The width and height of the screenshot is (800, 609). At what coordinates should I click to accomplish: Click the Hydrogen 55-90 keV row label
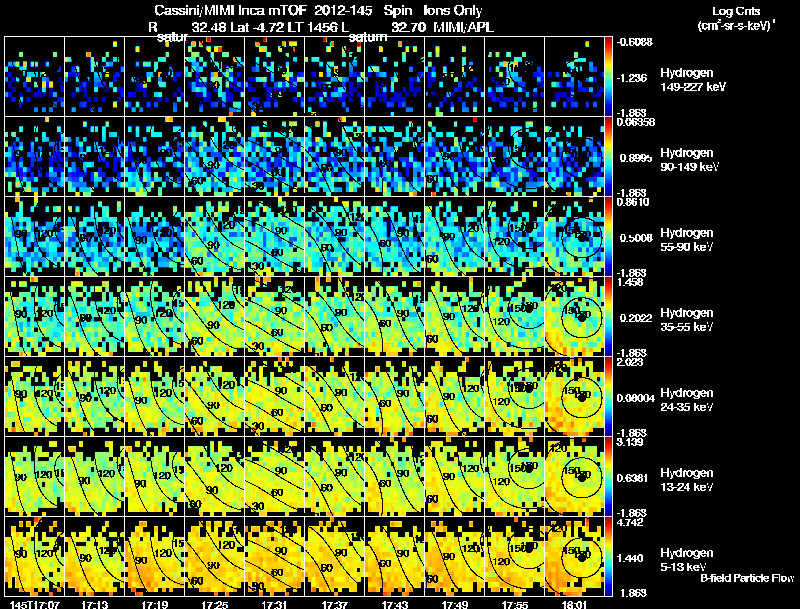(687, 240)
